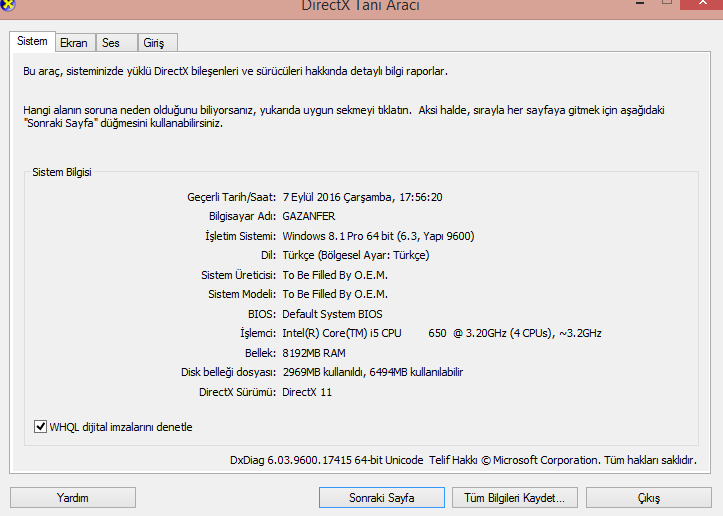Click the DirectX Sürümü label

click(237, 392)
